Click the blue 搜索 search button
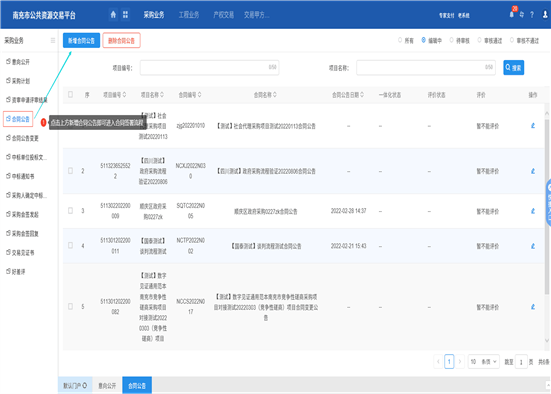The width and height of the screenshot is (551, 394). click(513, 67)
